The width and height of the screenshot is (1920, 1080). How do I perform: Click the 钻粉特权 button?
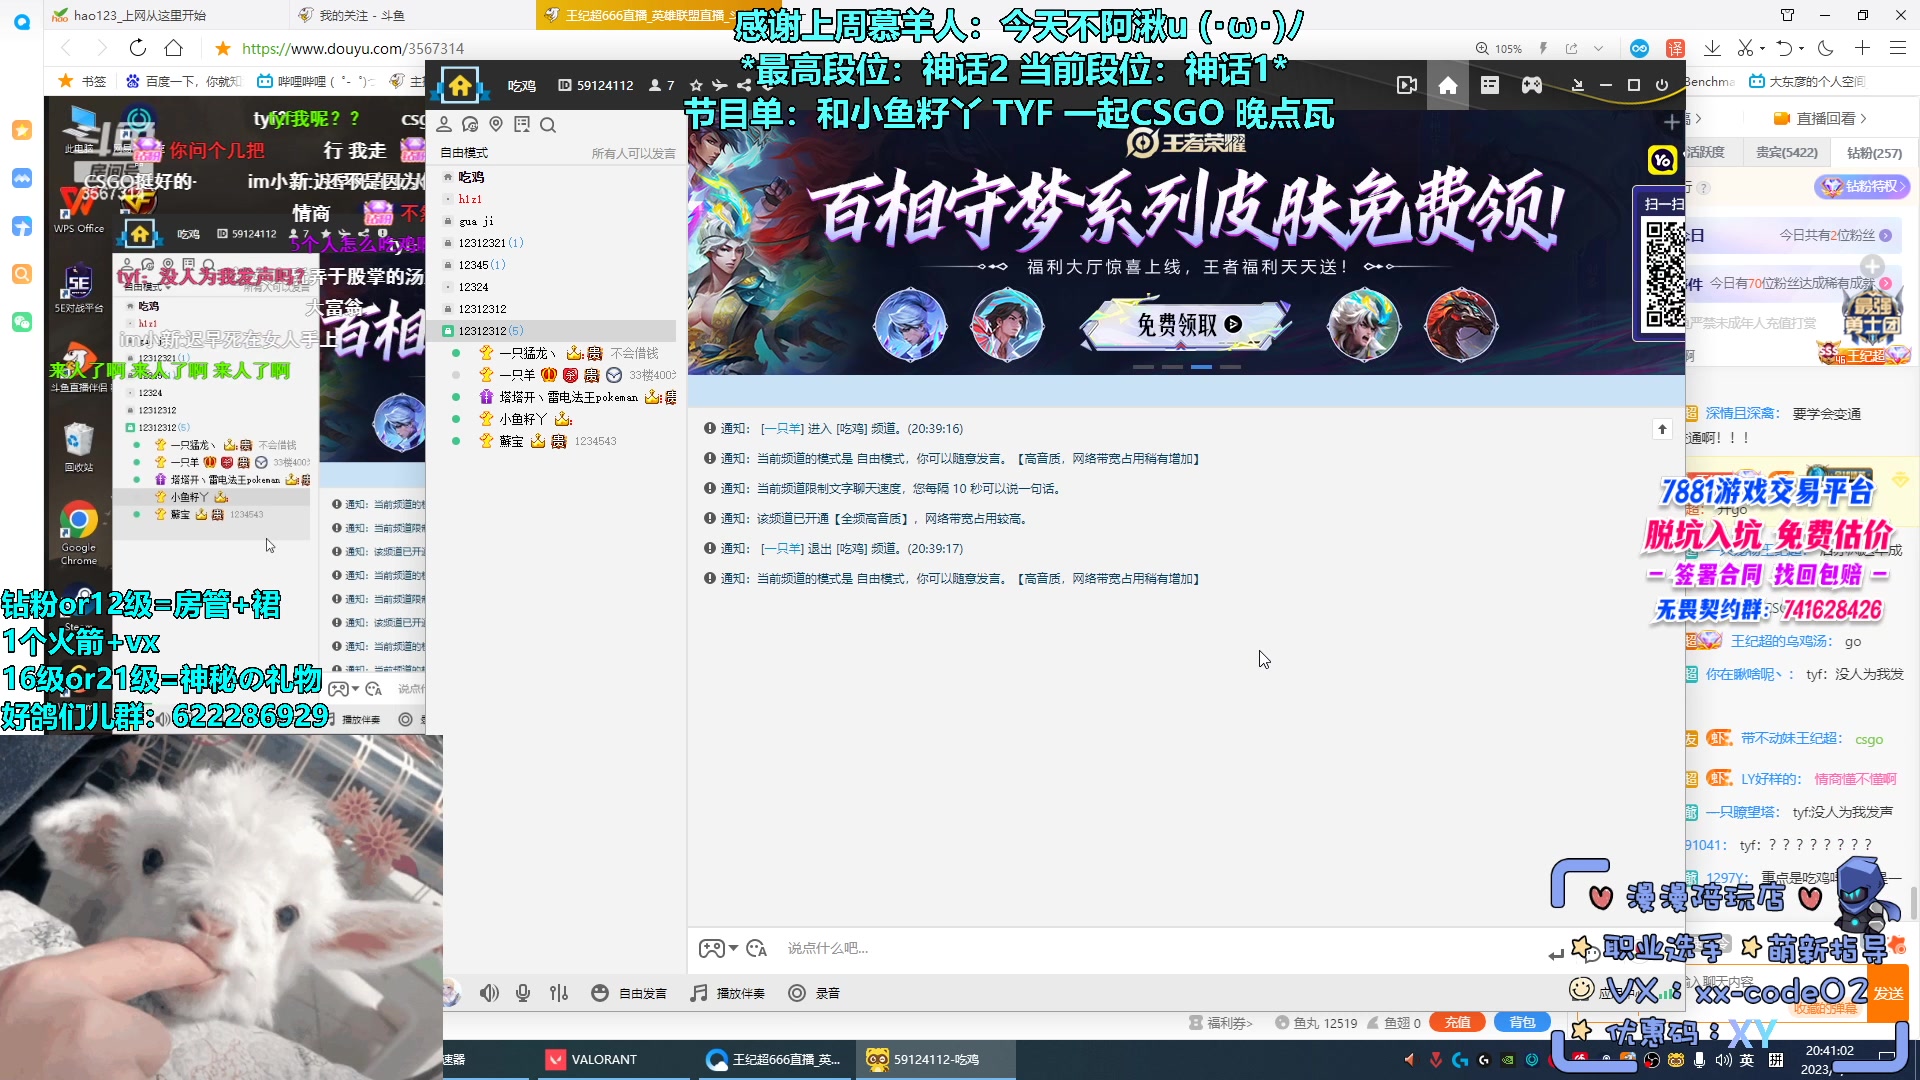click(x=1862, y=186)
